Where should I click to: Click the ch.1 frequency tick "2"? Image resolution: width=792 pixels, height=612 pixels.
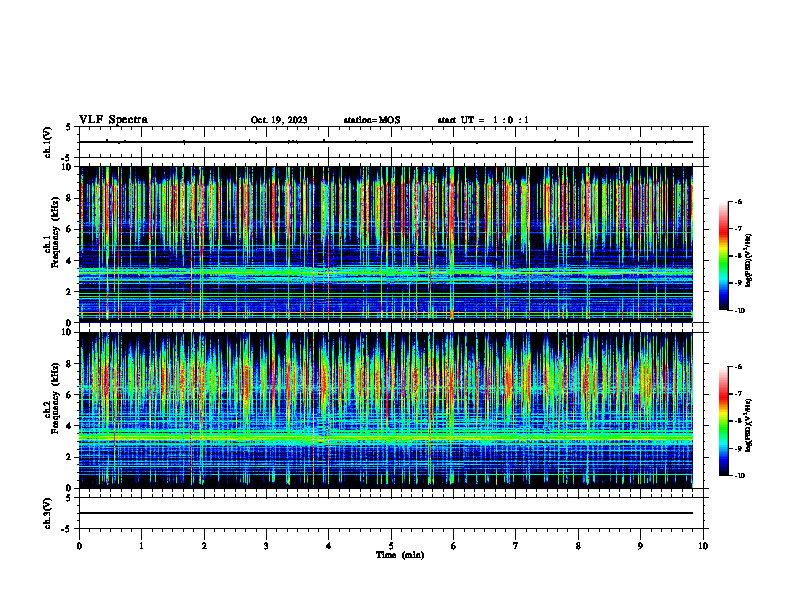pyautogui.click(x=70, y=291)
